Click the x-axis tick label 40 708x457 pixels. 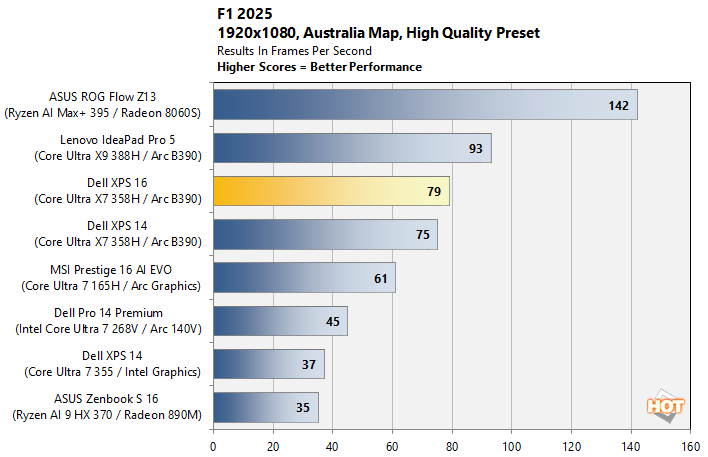pyautogui.click(x=332, y=447)
